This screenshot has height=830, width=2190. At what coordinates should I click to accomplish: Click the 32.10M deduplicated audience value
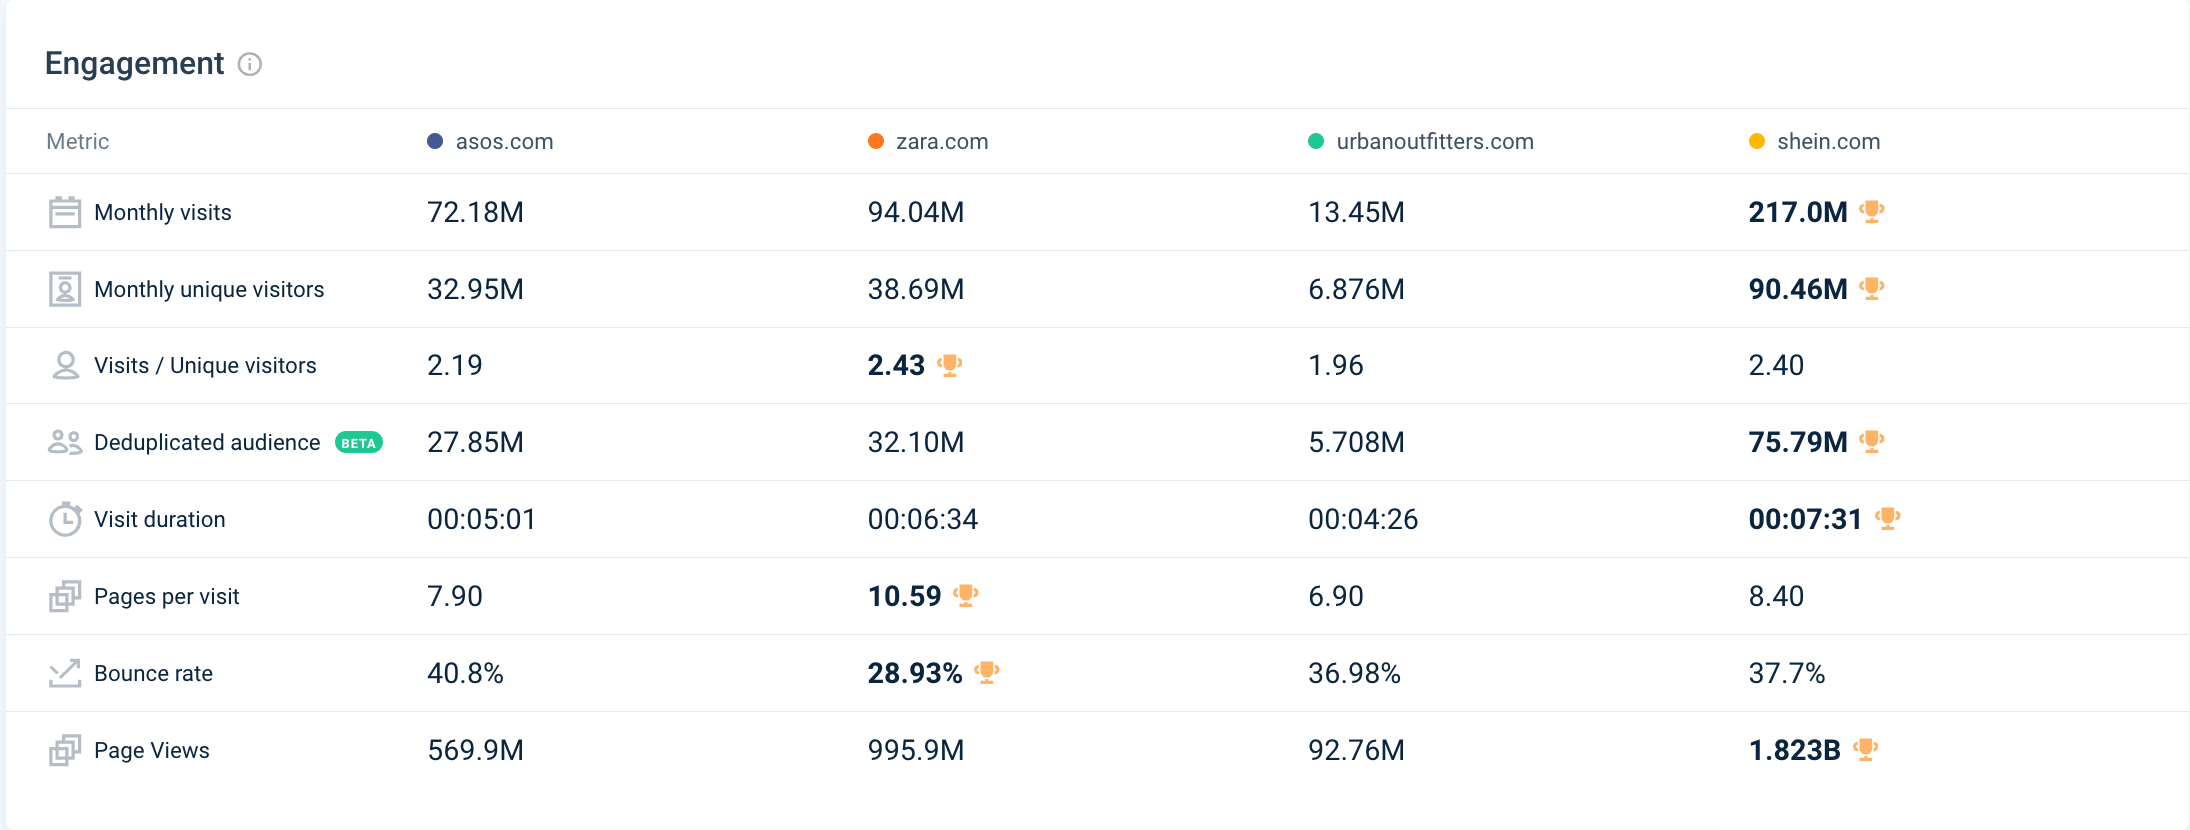[916, 442]
